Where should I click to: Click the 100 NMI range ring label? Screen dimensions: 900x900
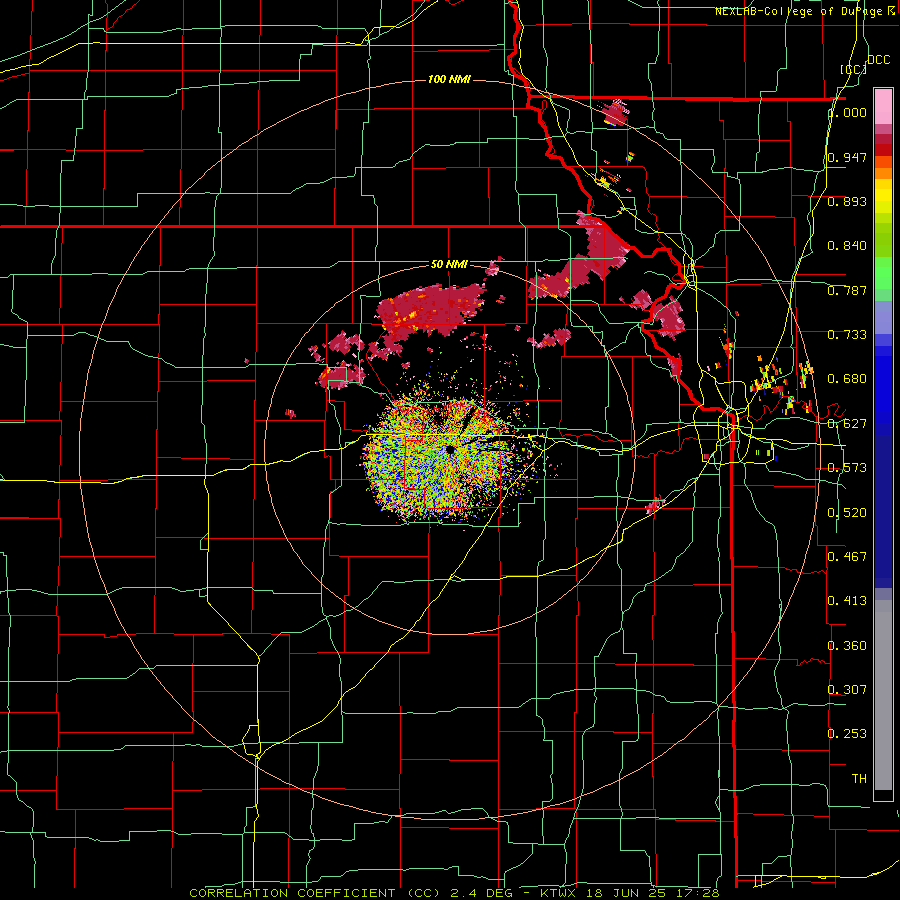(x=449, y=79)
